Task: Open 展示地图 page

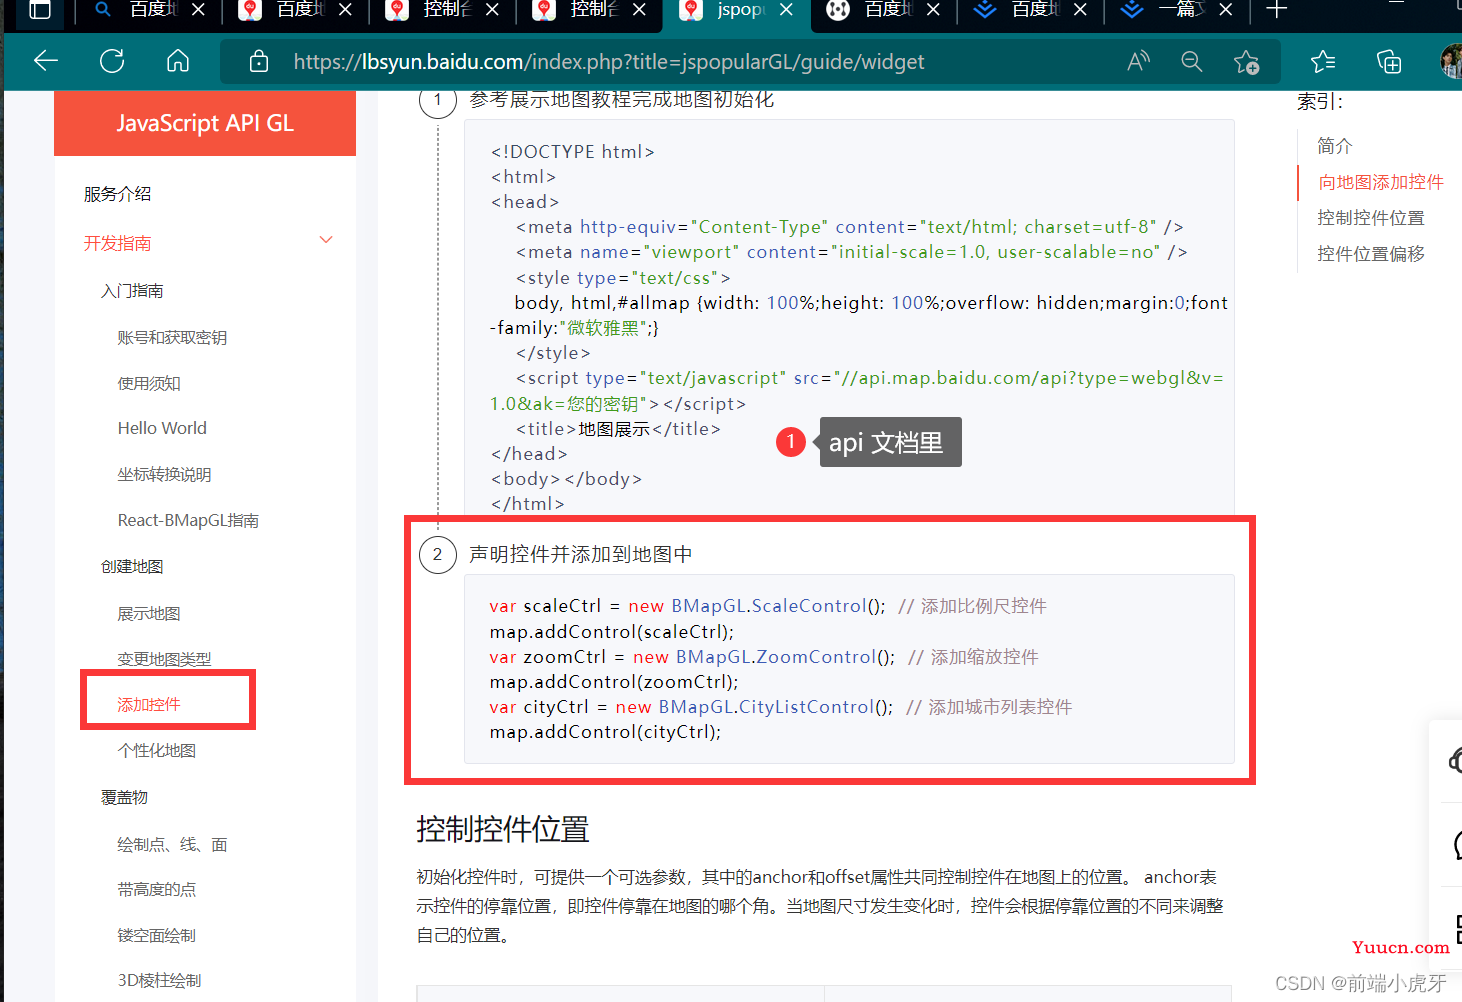Action: pyautogui.click(x=149, y=614)
